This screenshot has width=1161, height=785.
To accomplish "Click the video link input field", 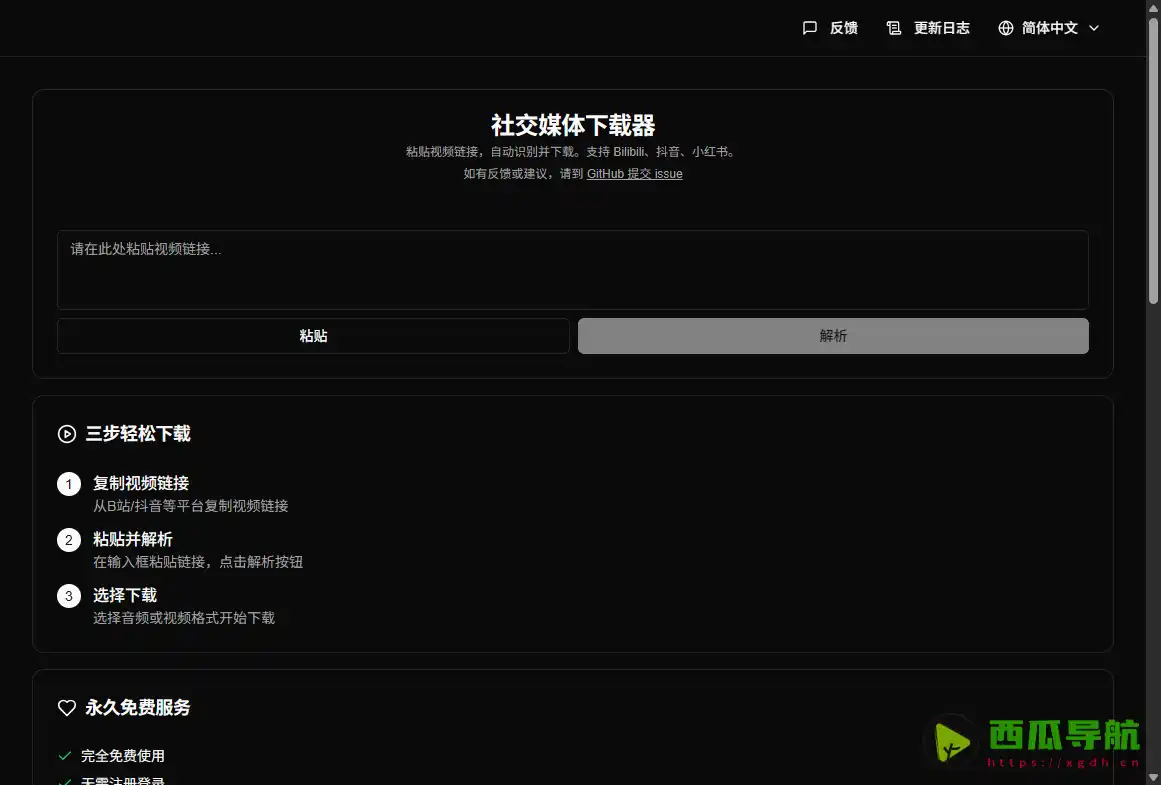I will tap(573, 269).
